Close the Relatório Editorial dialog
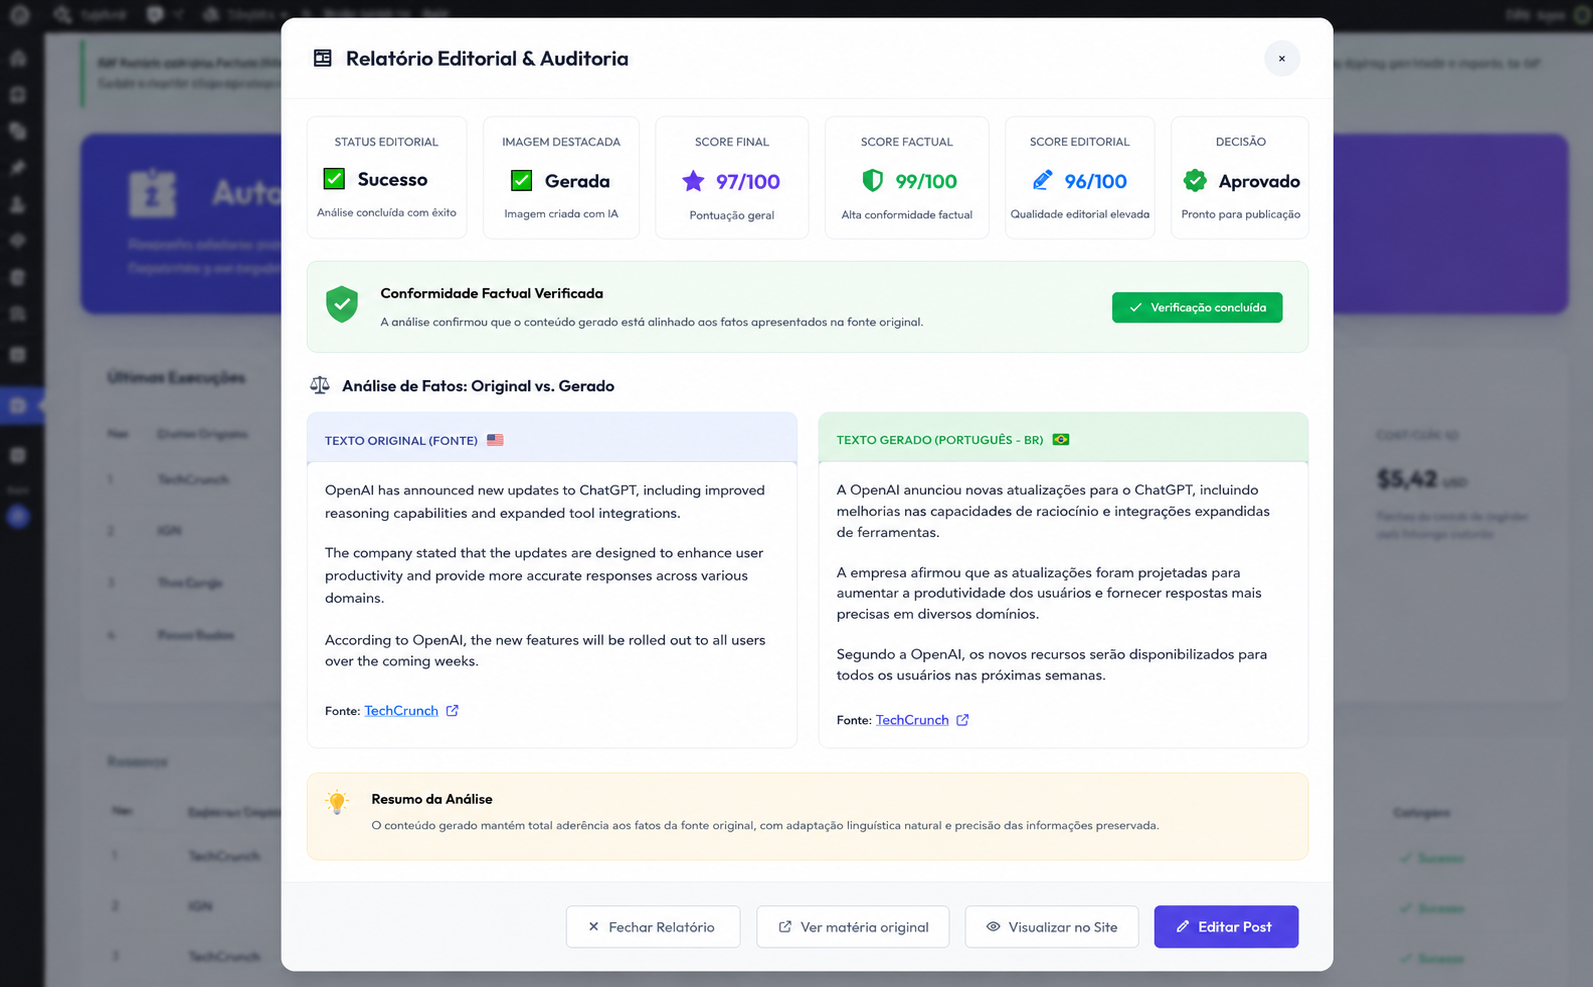 click(1281, 59)
